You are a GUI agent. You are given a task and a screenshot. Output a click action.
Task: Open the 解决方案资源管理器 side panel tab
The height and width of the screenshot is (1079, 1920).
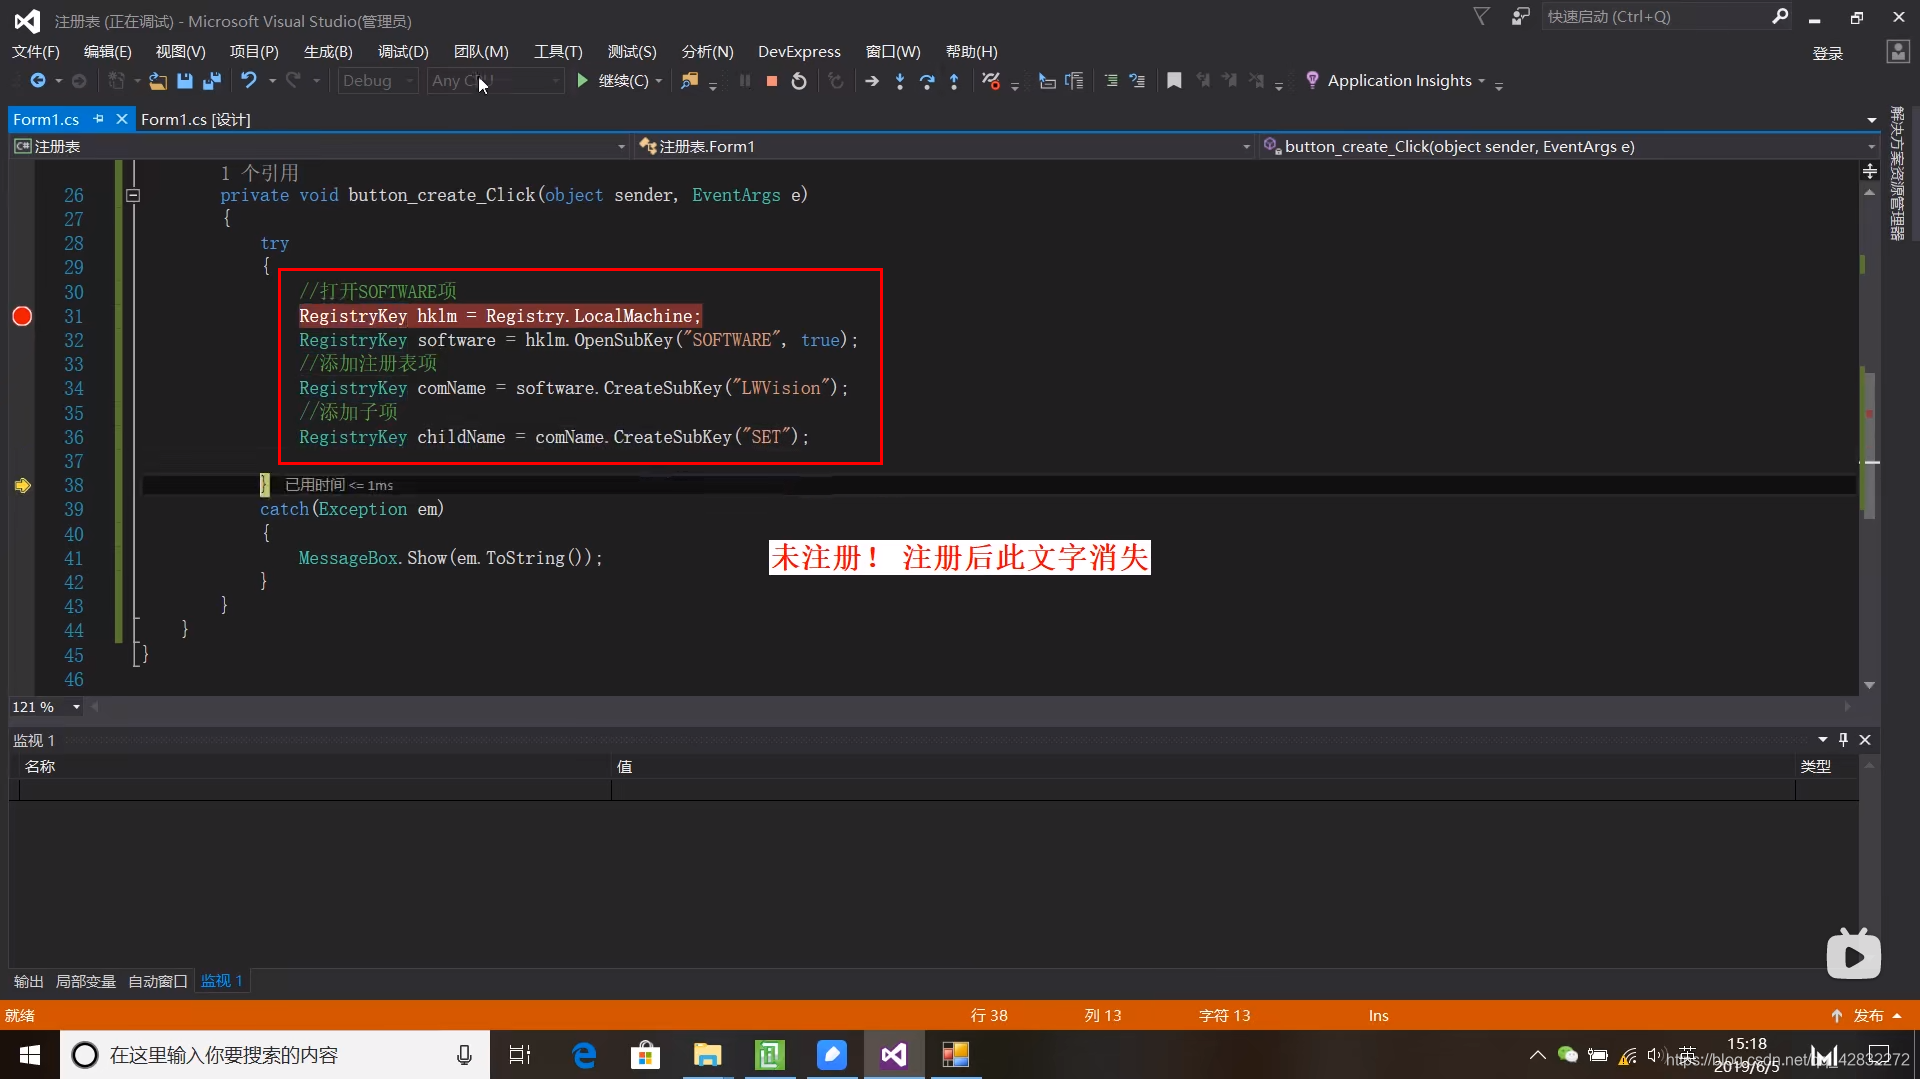click(1897, 173)
